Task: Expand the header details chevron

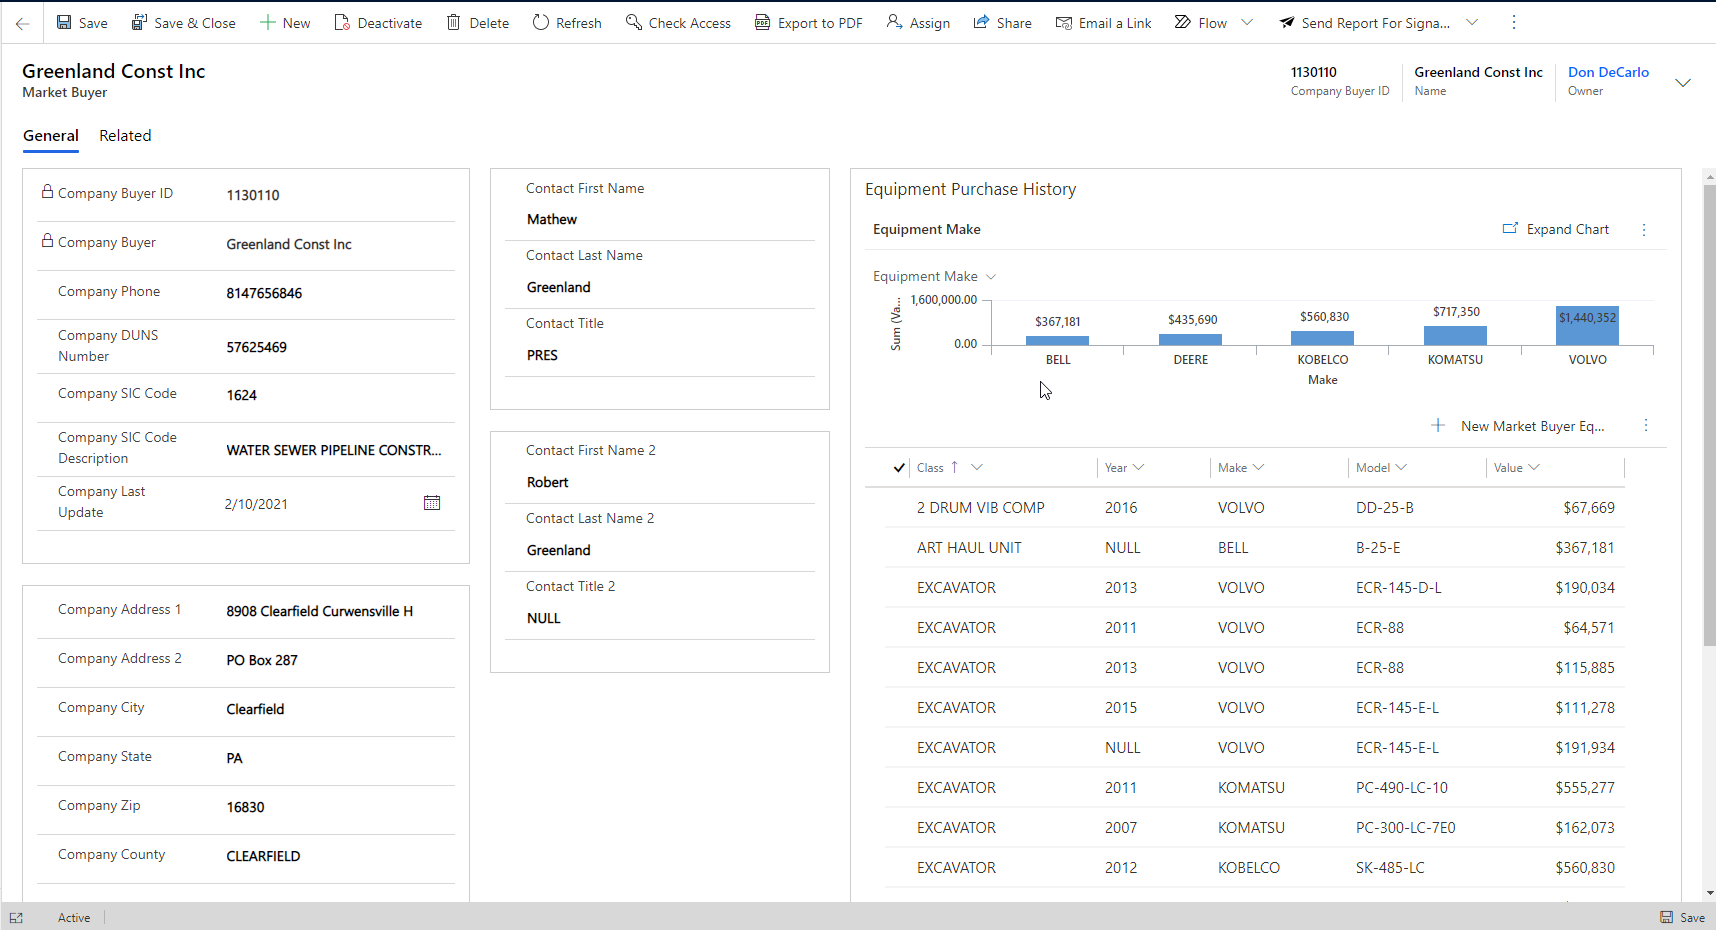Action: pyautogui.click(x=1683, y=83)
